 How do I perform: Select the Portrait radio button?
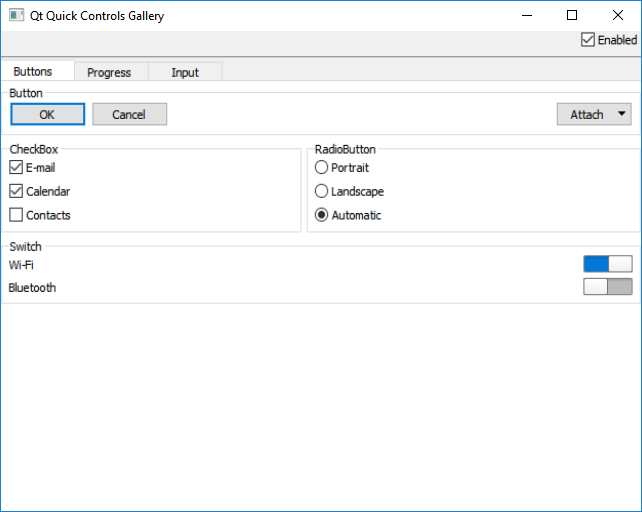tap(322, 168)
